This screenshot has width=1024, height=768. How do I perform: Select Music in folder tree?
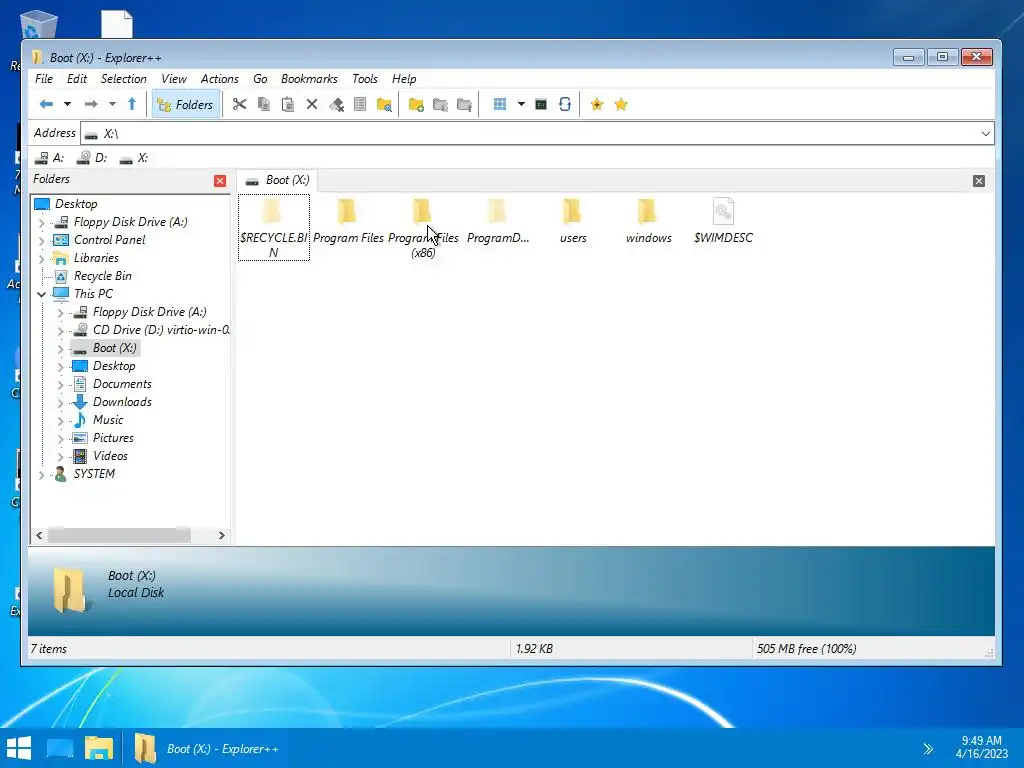[x=107, y=420]
